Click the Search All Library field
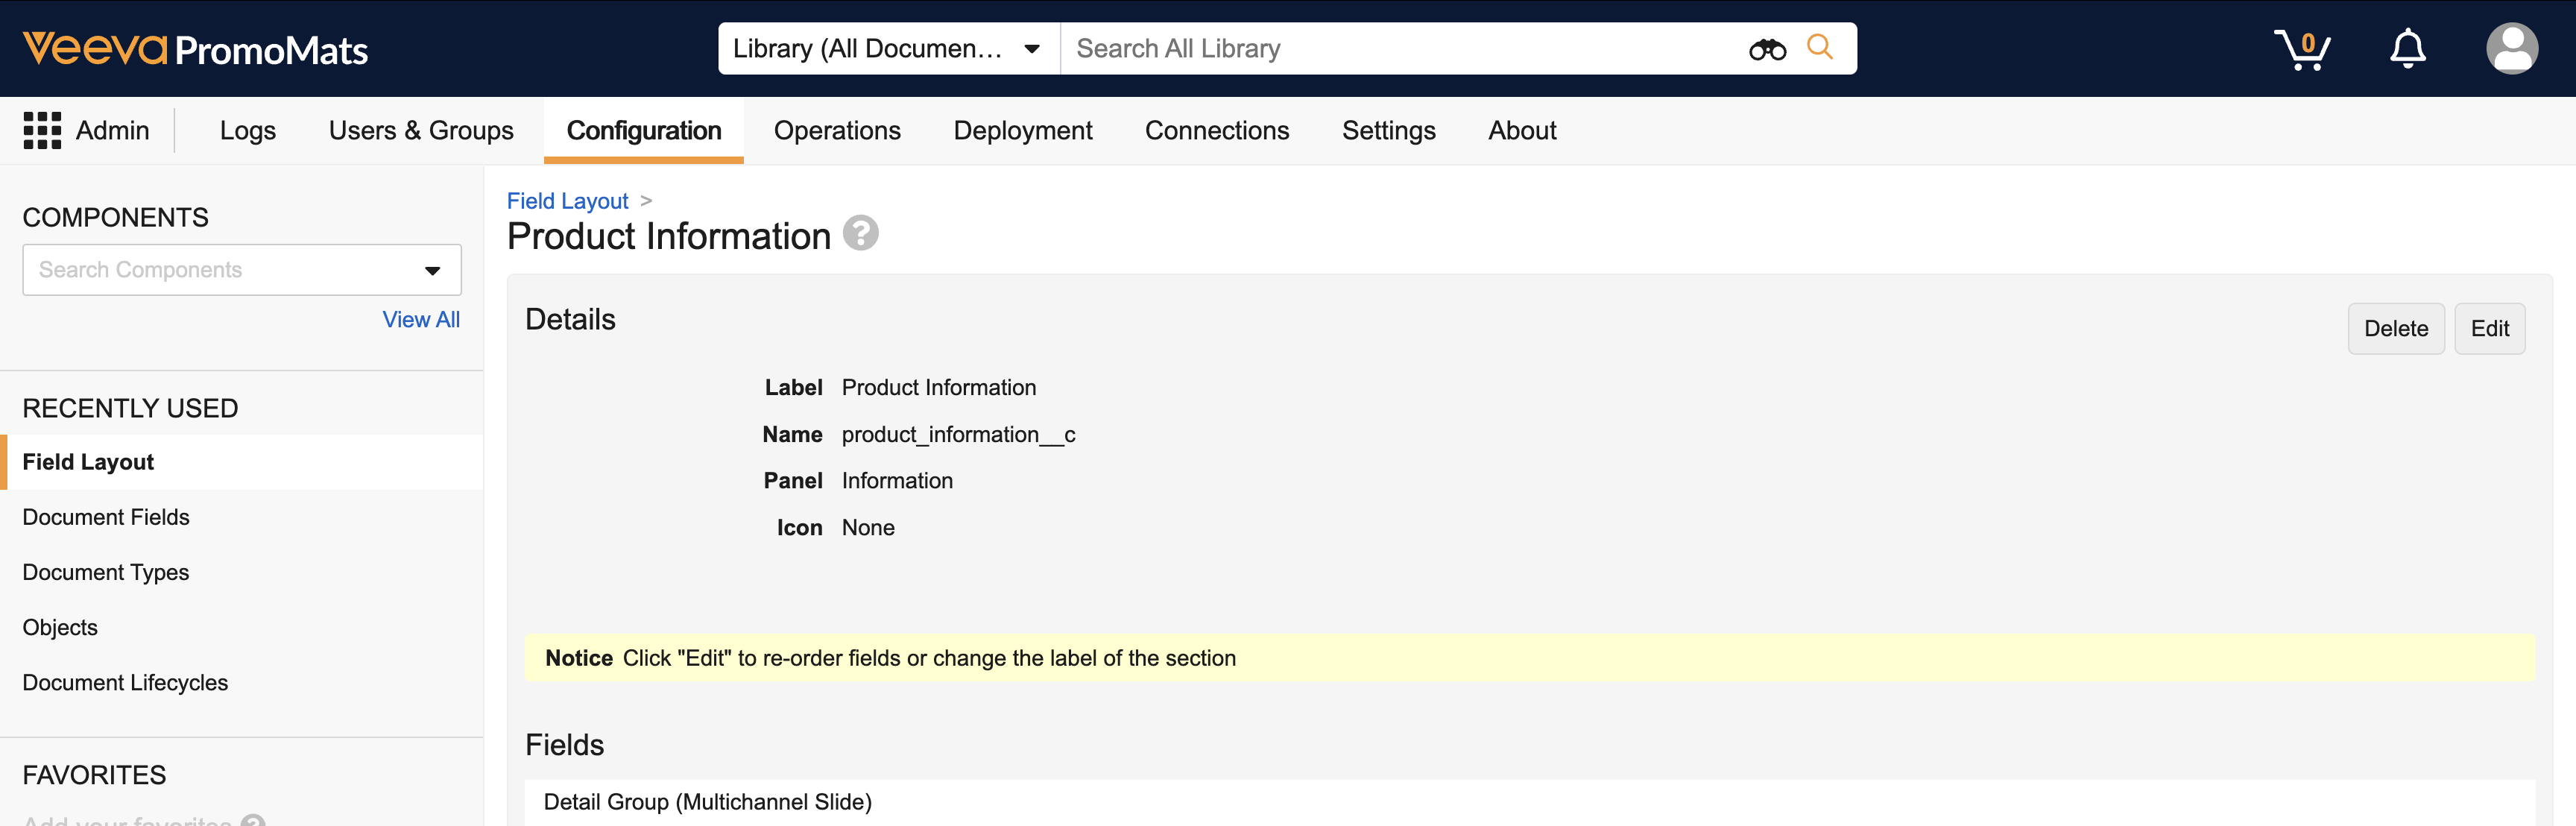2576x826 pixels. point(1400,49)
